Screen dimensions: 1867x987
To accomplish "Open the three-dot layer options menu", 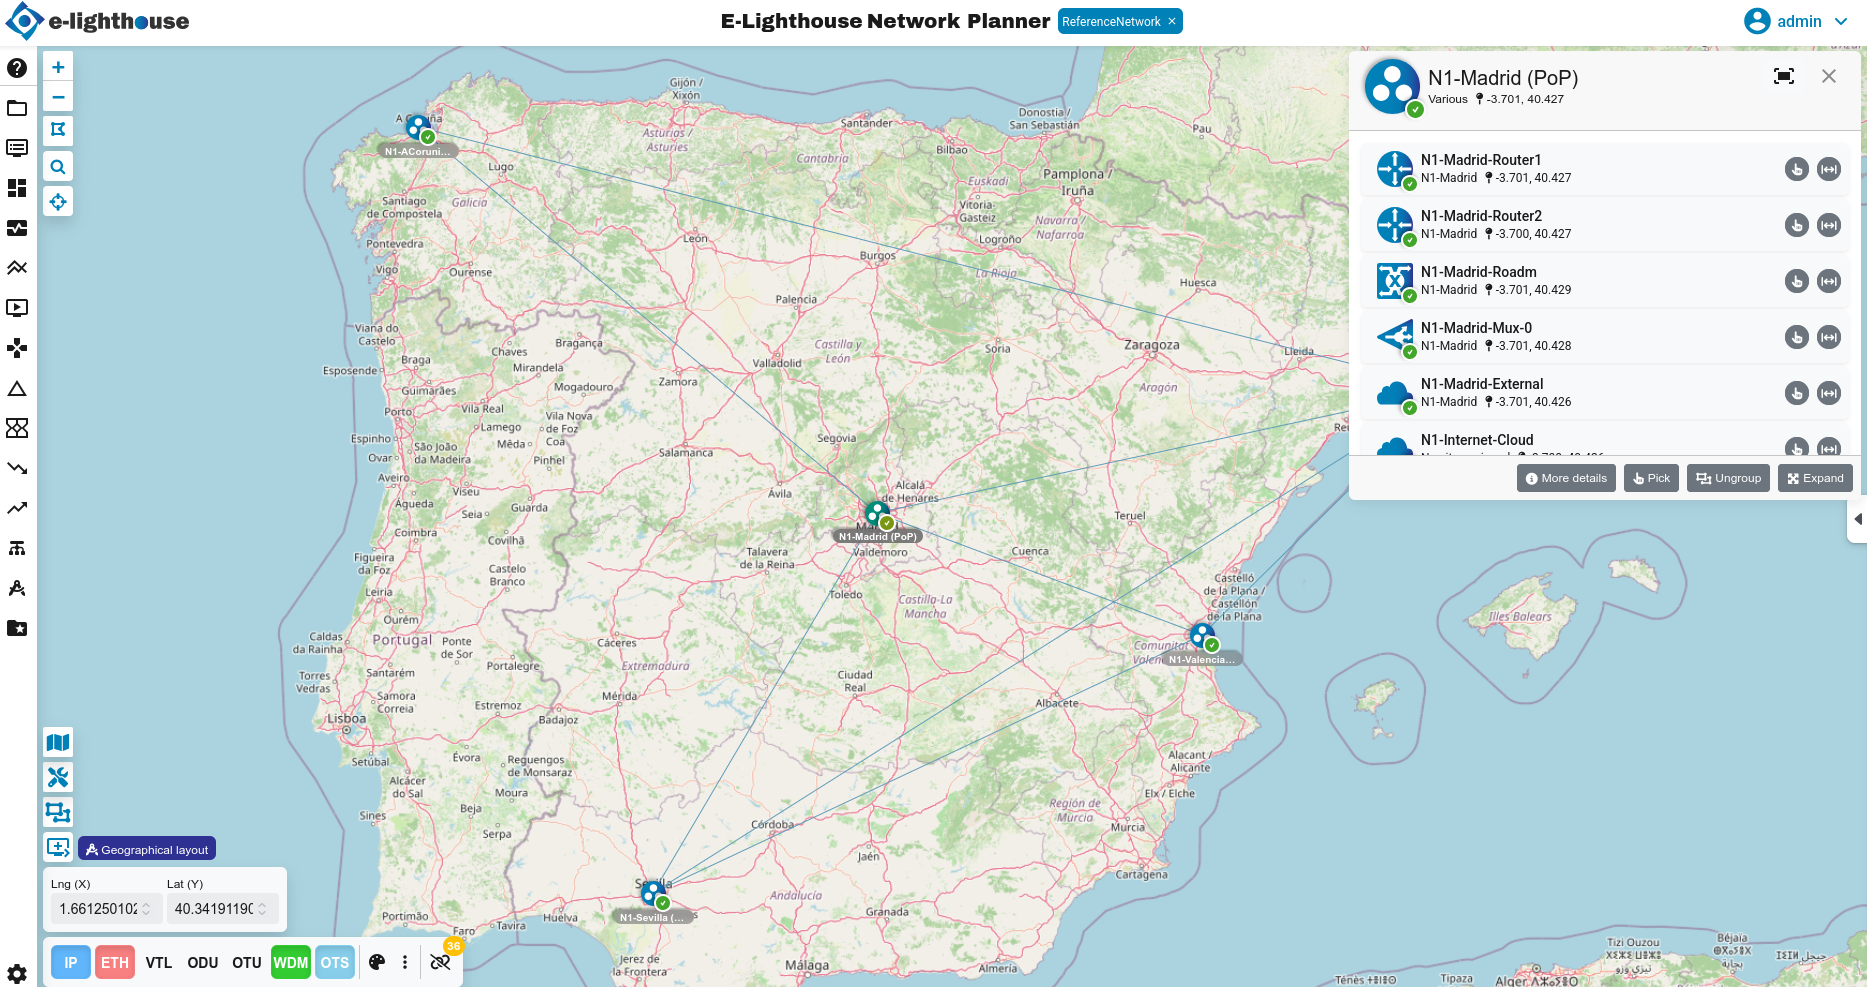I will click(x=405, y=962).
